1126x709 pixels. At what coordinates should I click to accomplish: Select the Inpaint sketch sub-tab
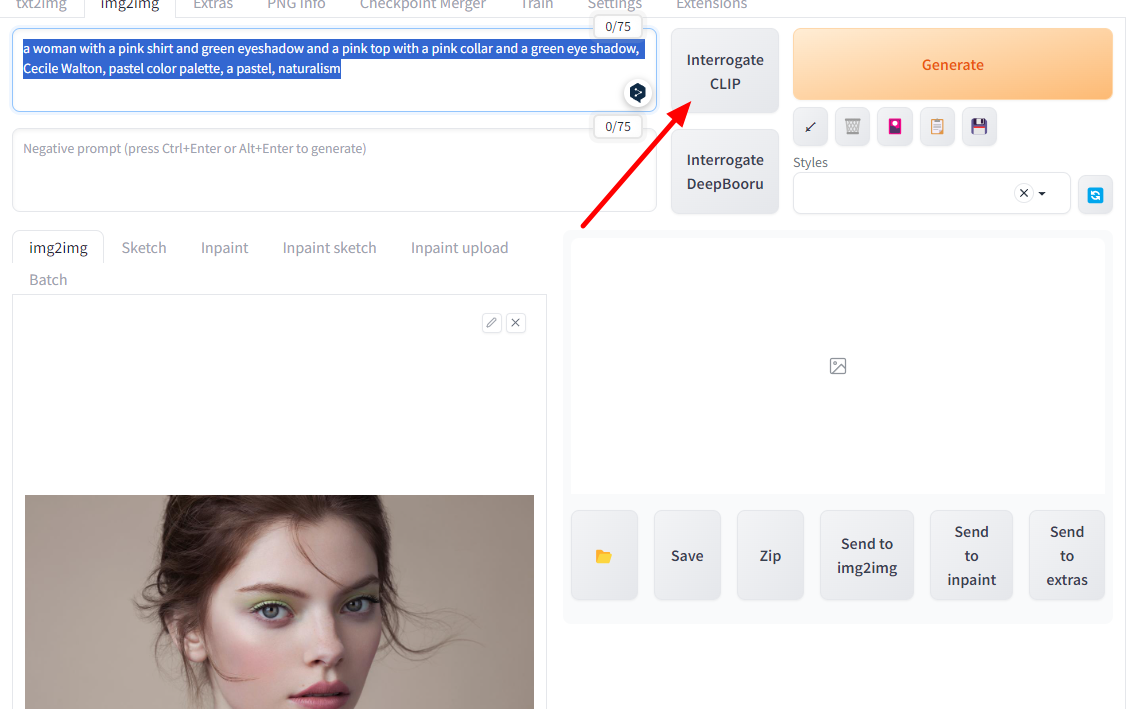click(329, 248)
